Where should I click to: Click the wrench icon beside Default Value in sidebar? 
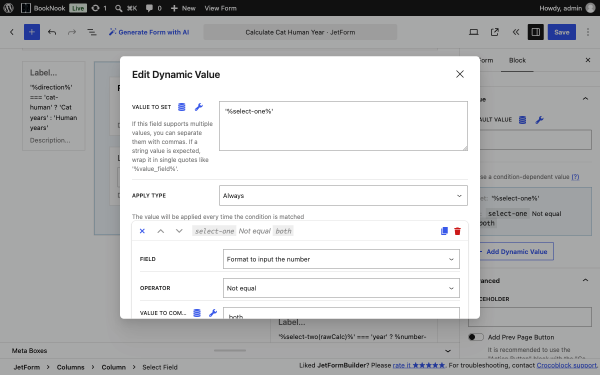click(540, 120)
